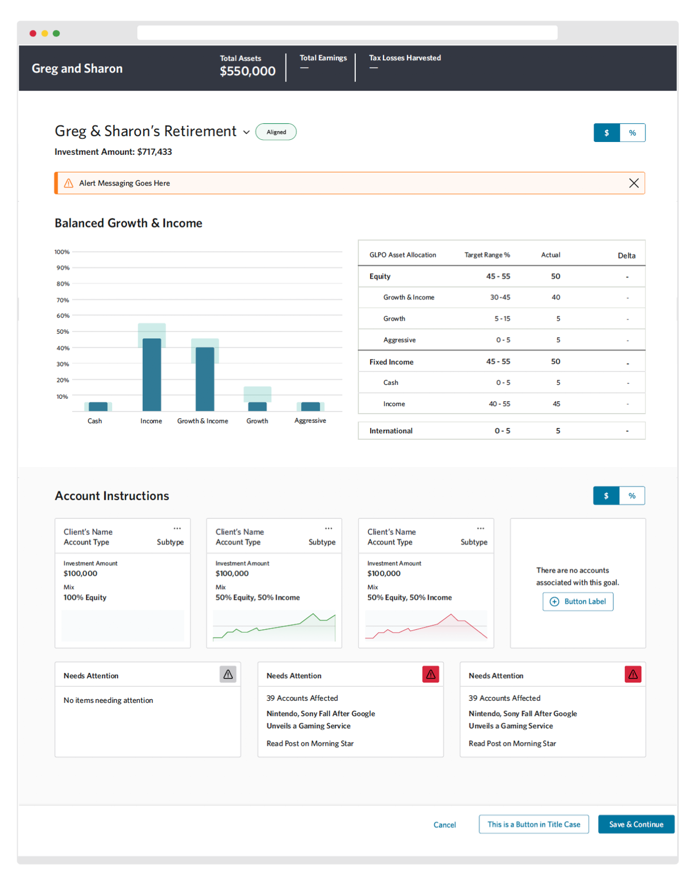Open more options on green chart account card
Screen dimensions: 697x874
coord(329,528)
